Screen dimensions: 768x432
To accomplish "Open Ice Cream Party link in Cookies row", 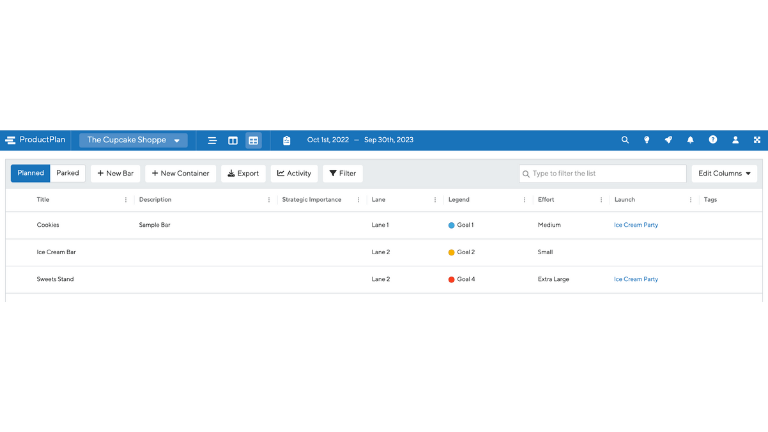I will tap(636, 225).
